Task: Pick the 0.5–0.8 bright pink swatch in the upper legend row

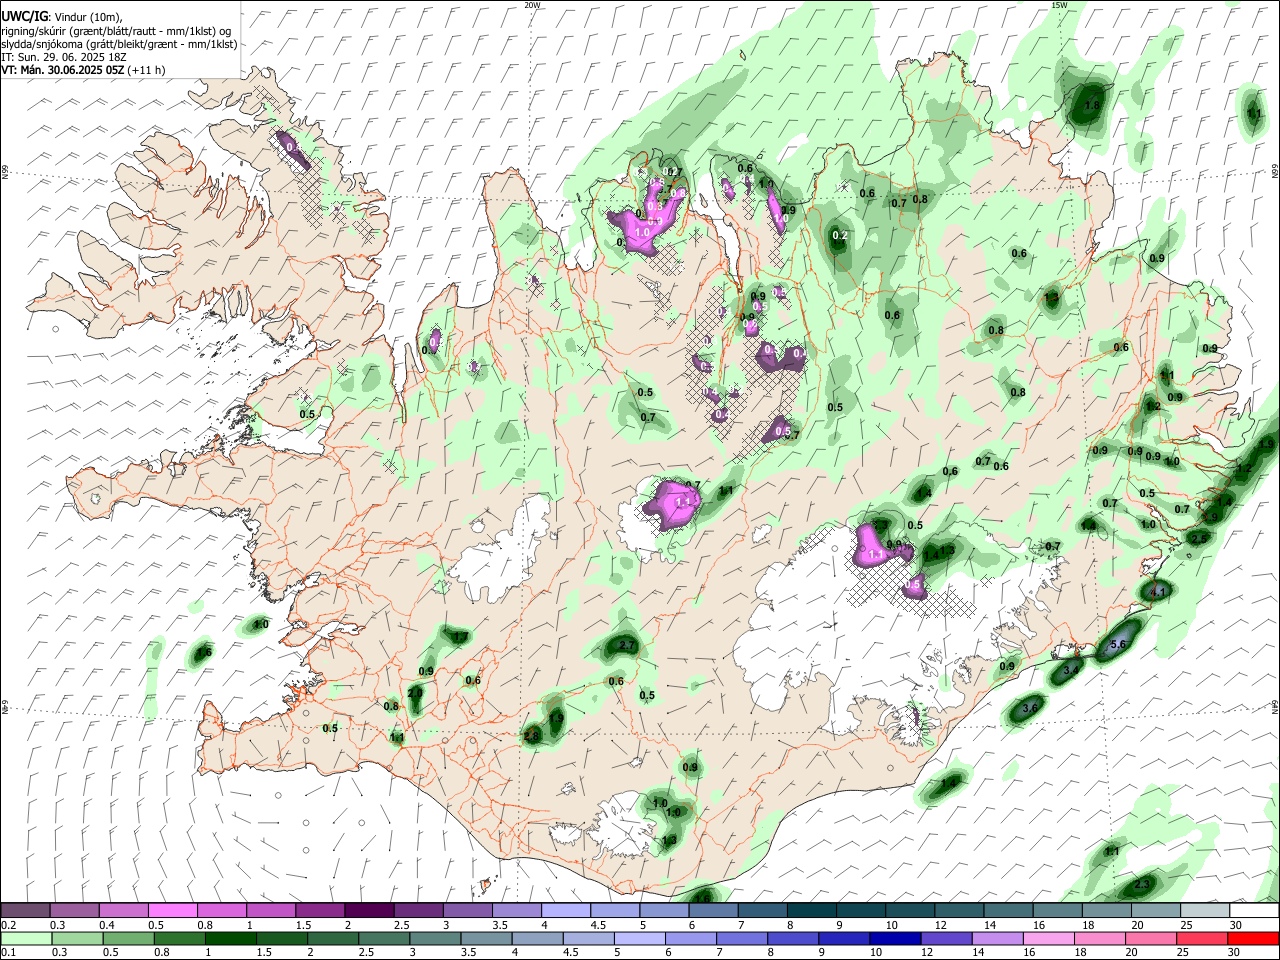Action: [172, 910]
